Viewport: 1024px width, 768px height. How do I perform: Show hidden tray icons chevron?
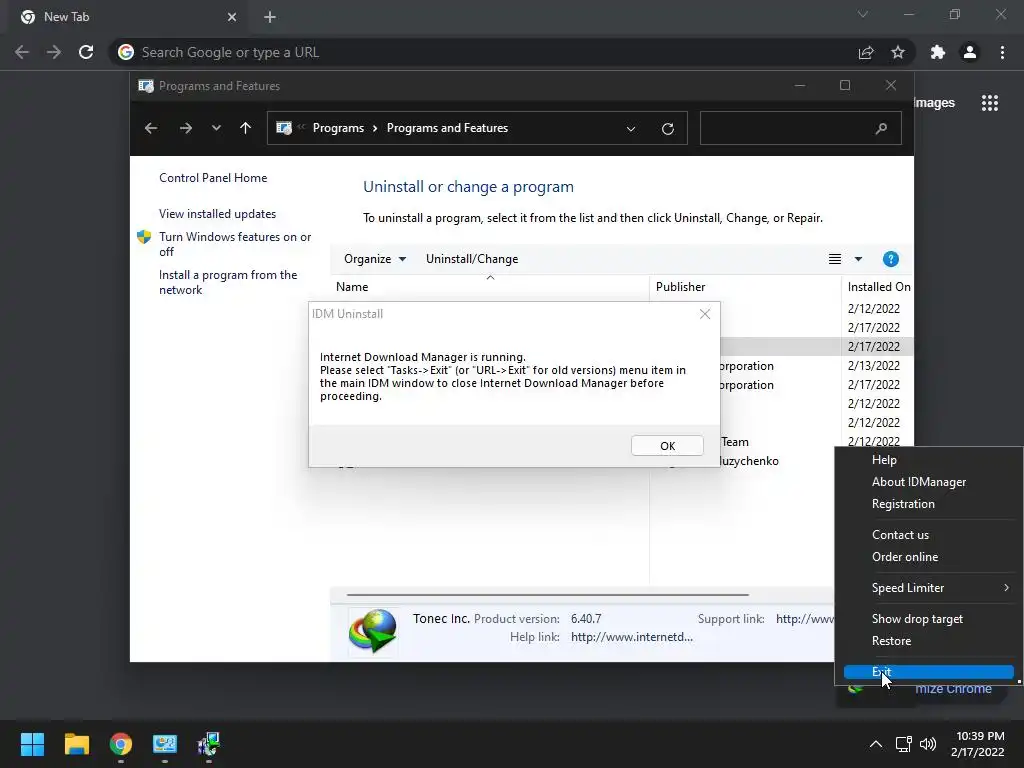[x=876, y=744]
